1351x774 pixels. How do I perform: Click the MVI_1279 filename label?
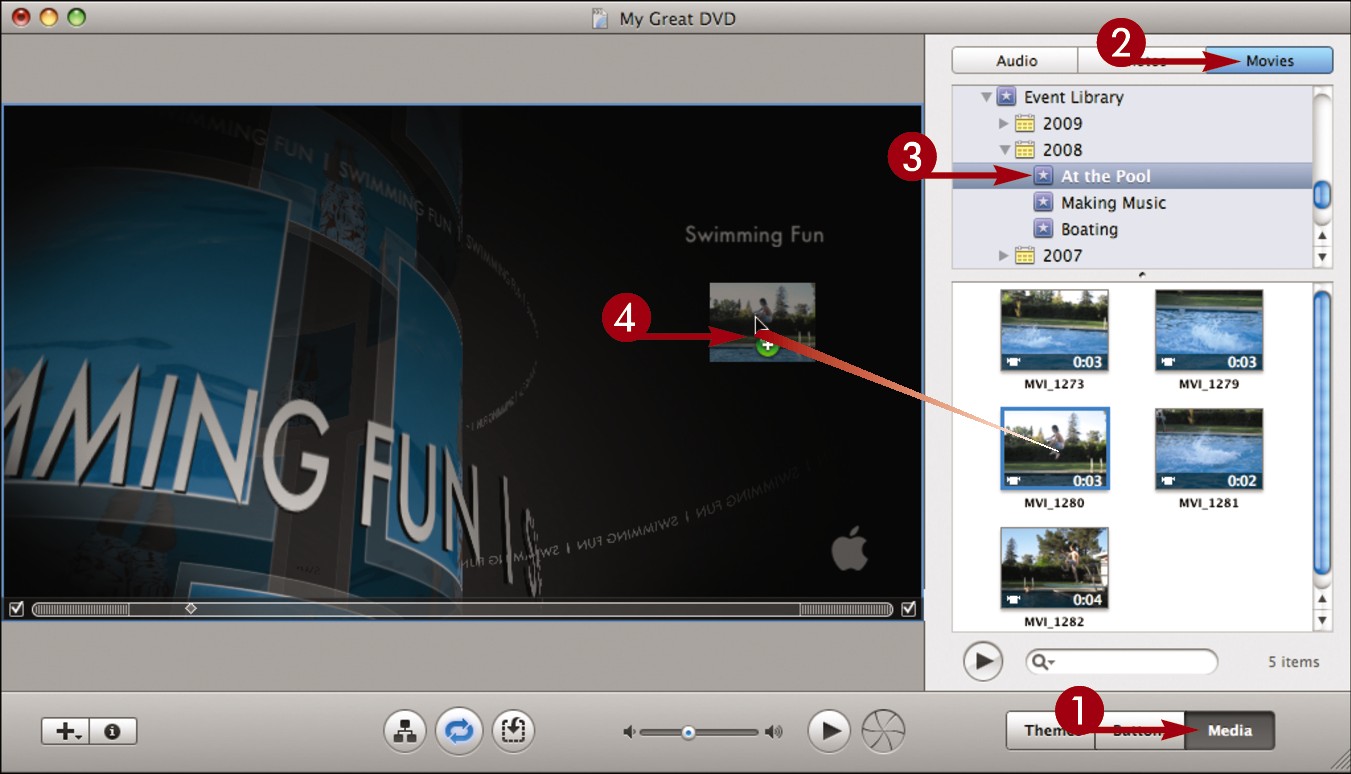coord(1208,384)
